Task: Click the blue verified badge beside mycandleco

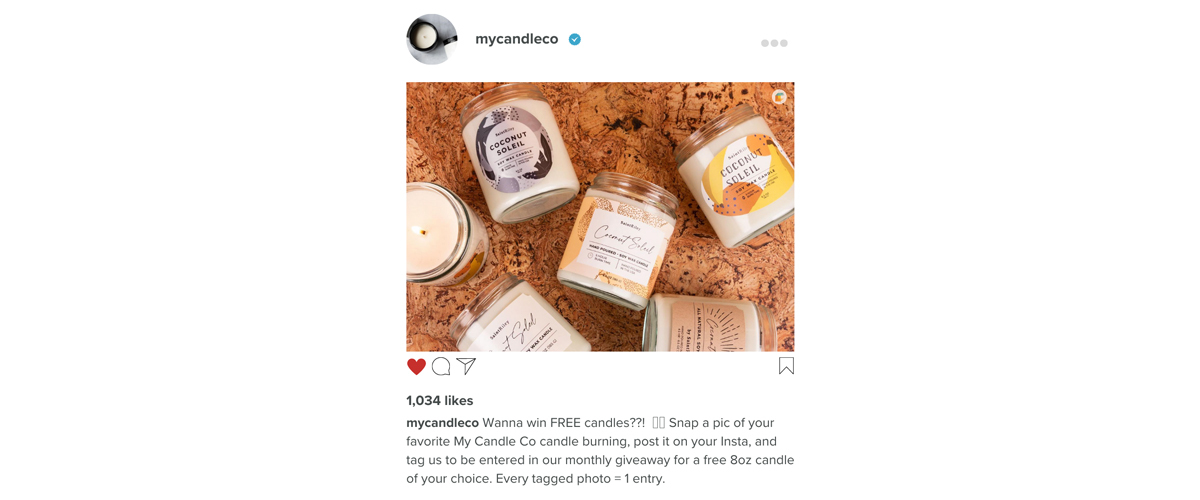Action: click(575, 39)
